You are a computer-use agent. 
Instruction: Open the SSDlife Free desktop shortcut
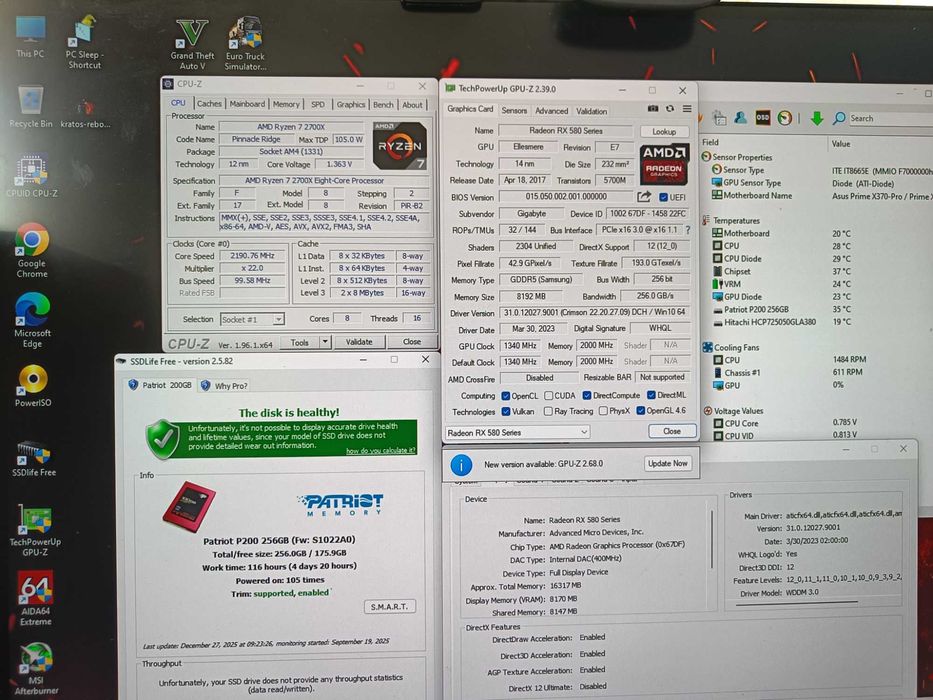(x=34, y=458)
